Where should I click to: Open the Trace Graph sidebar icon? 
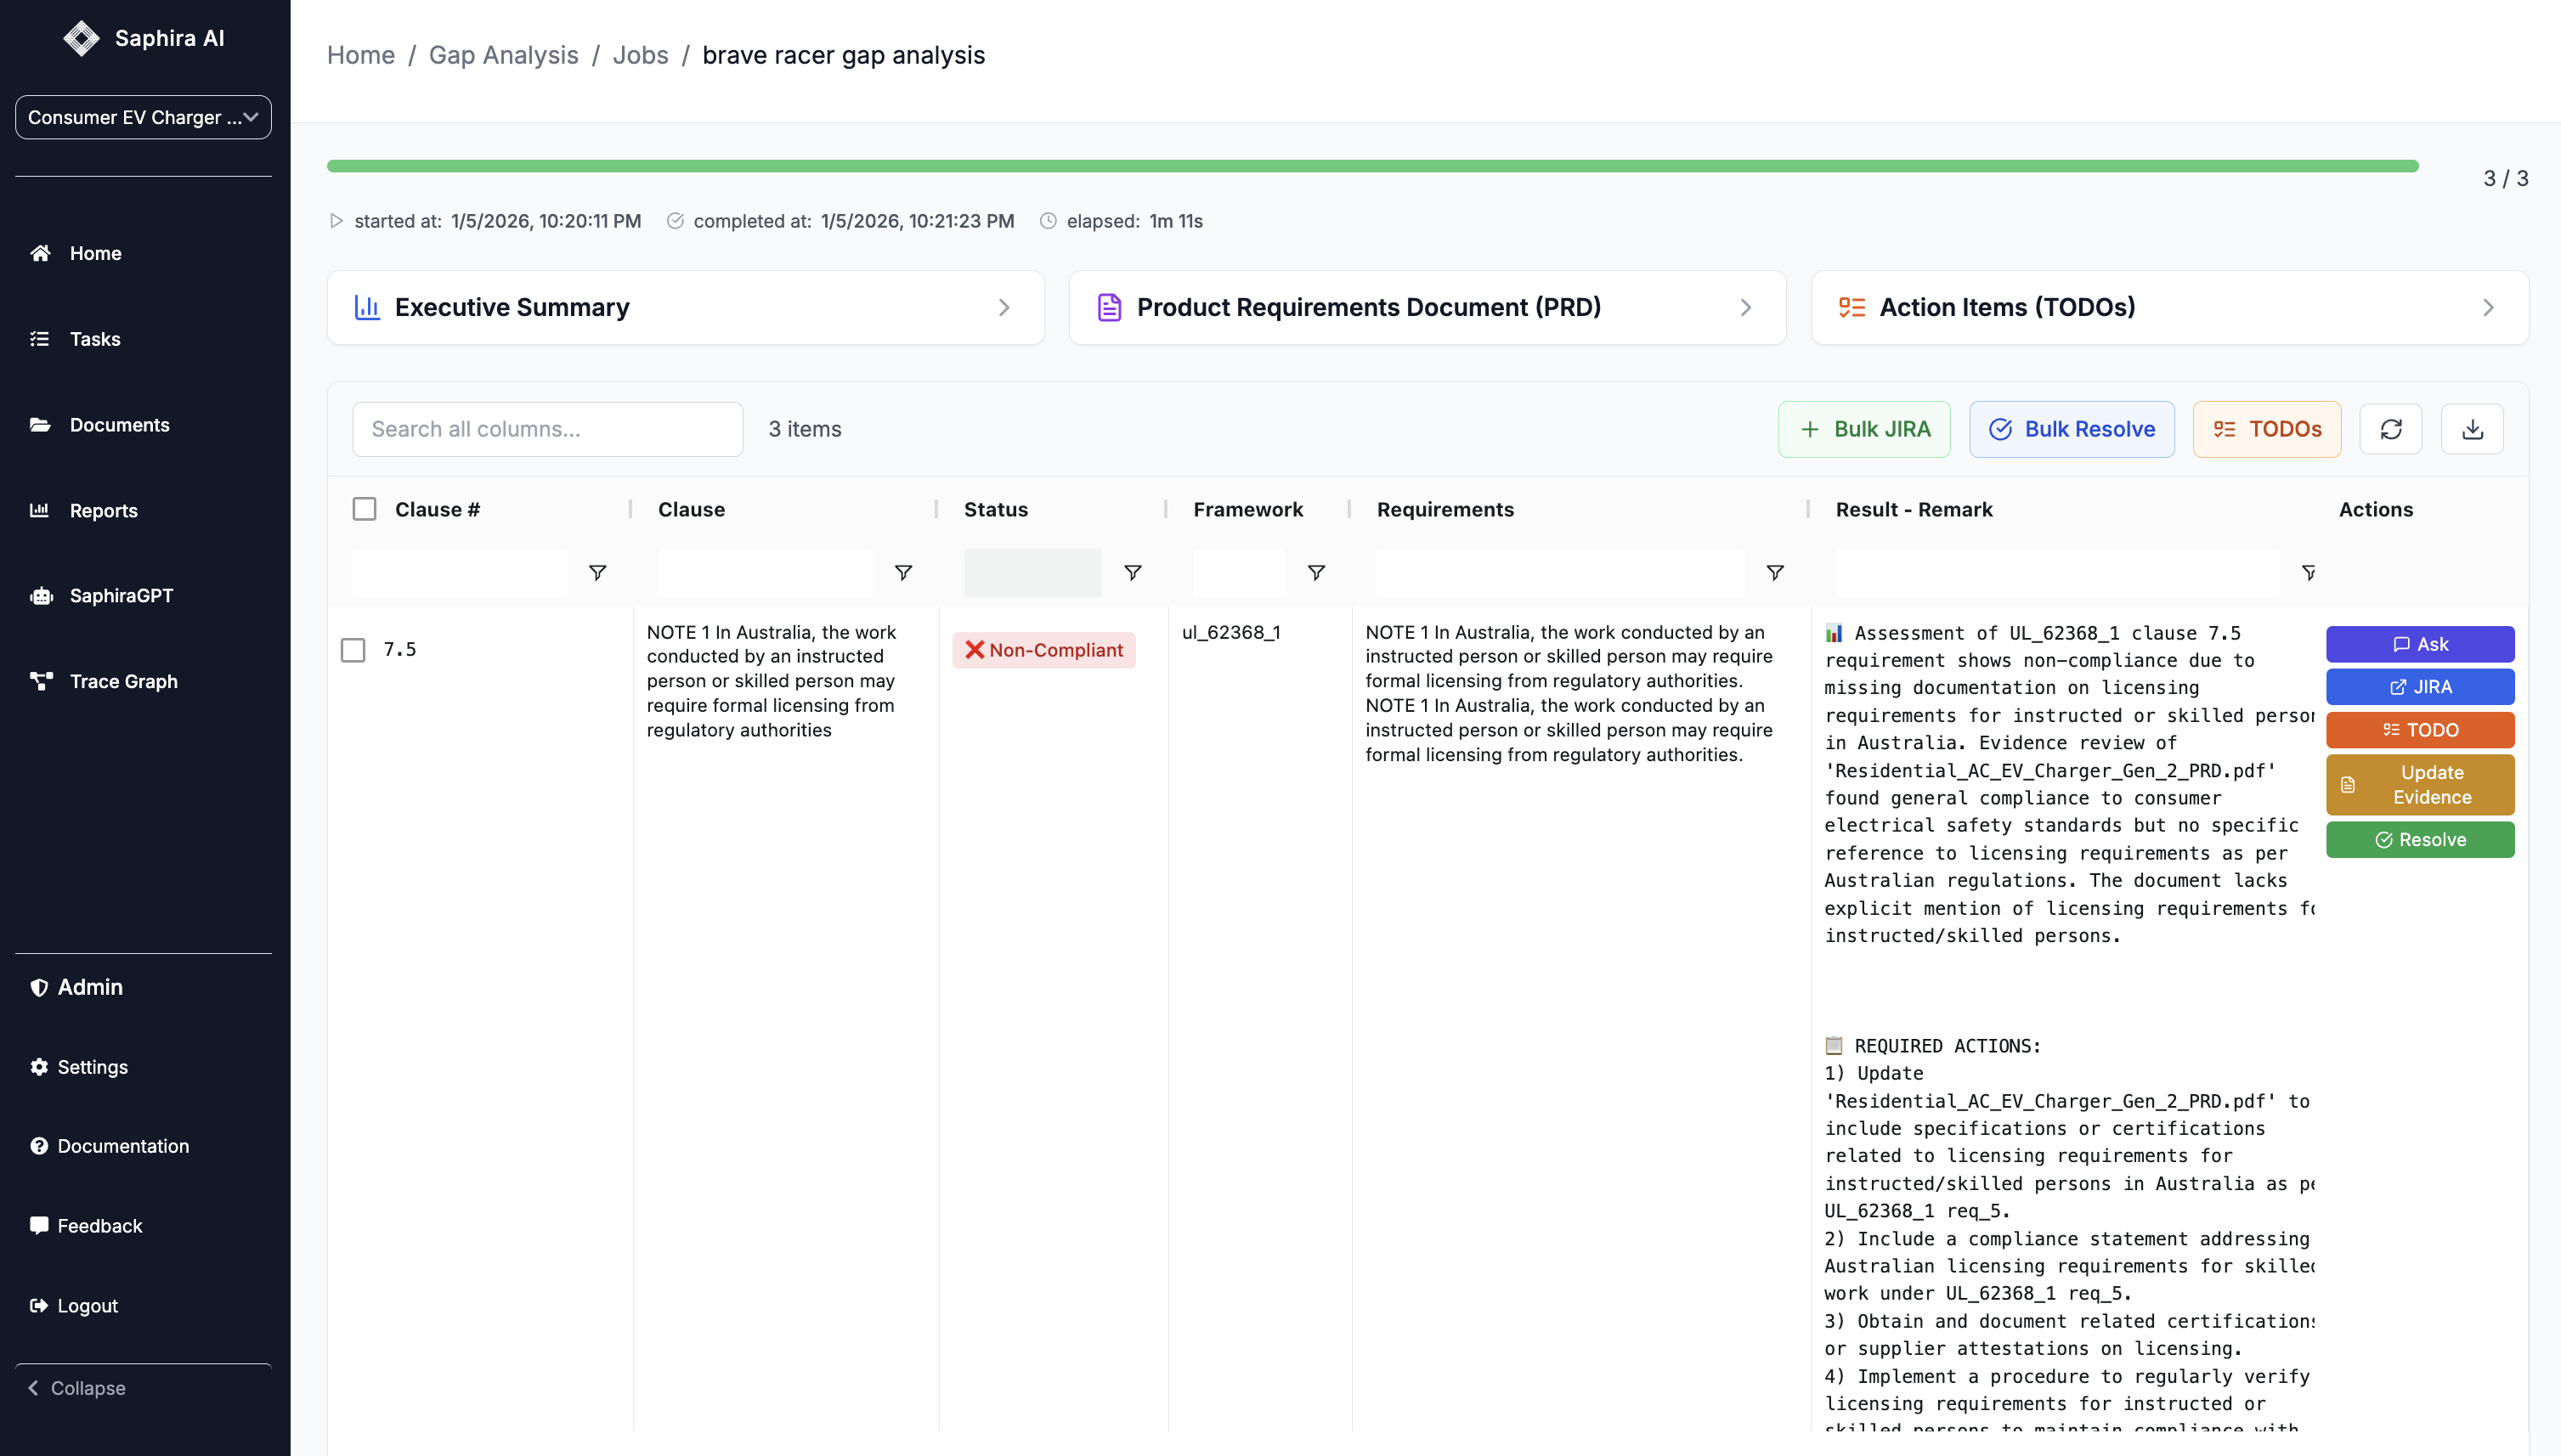point(41,681)
